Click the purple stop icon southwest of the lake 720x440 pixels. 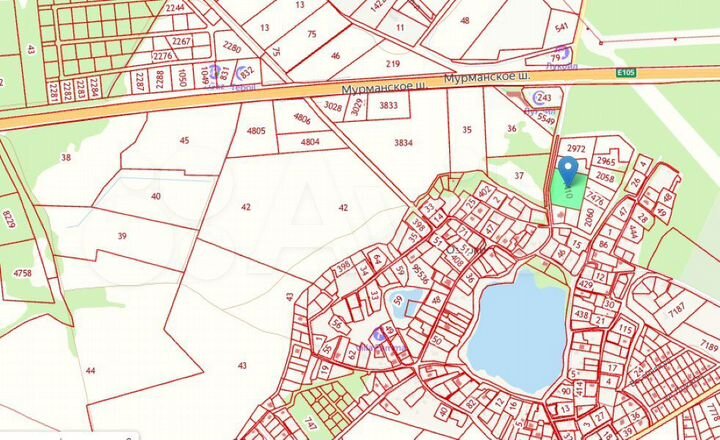tap(380, 335)
